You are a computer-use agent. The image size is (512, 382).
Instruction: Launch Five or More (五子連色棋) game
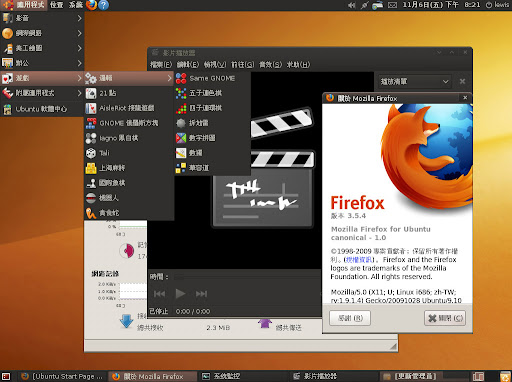pos(212,93)
